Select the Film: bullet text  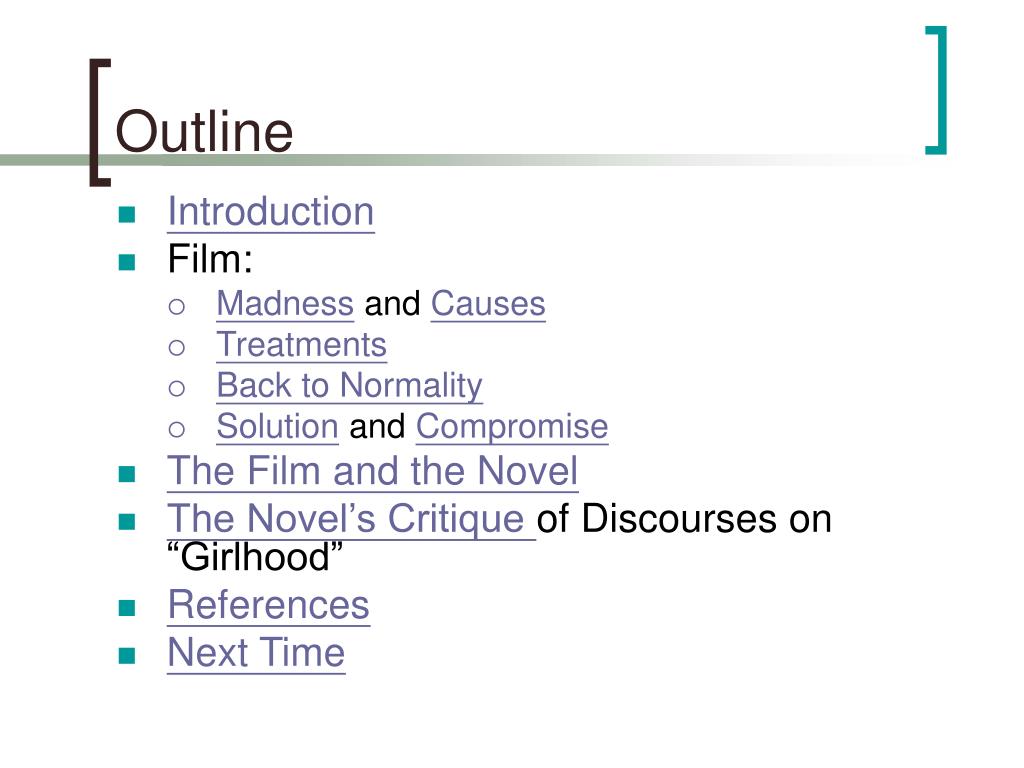(210, 259)
